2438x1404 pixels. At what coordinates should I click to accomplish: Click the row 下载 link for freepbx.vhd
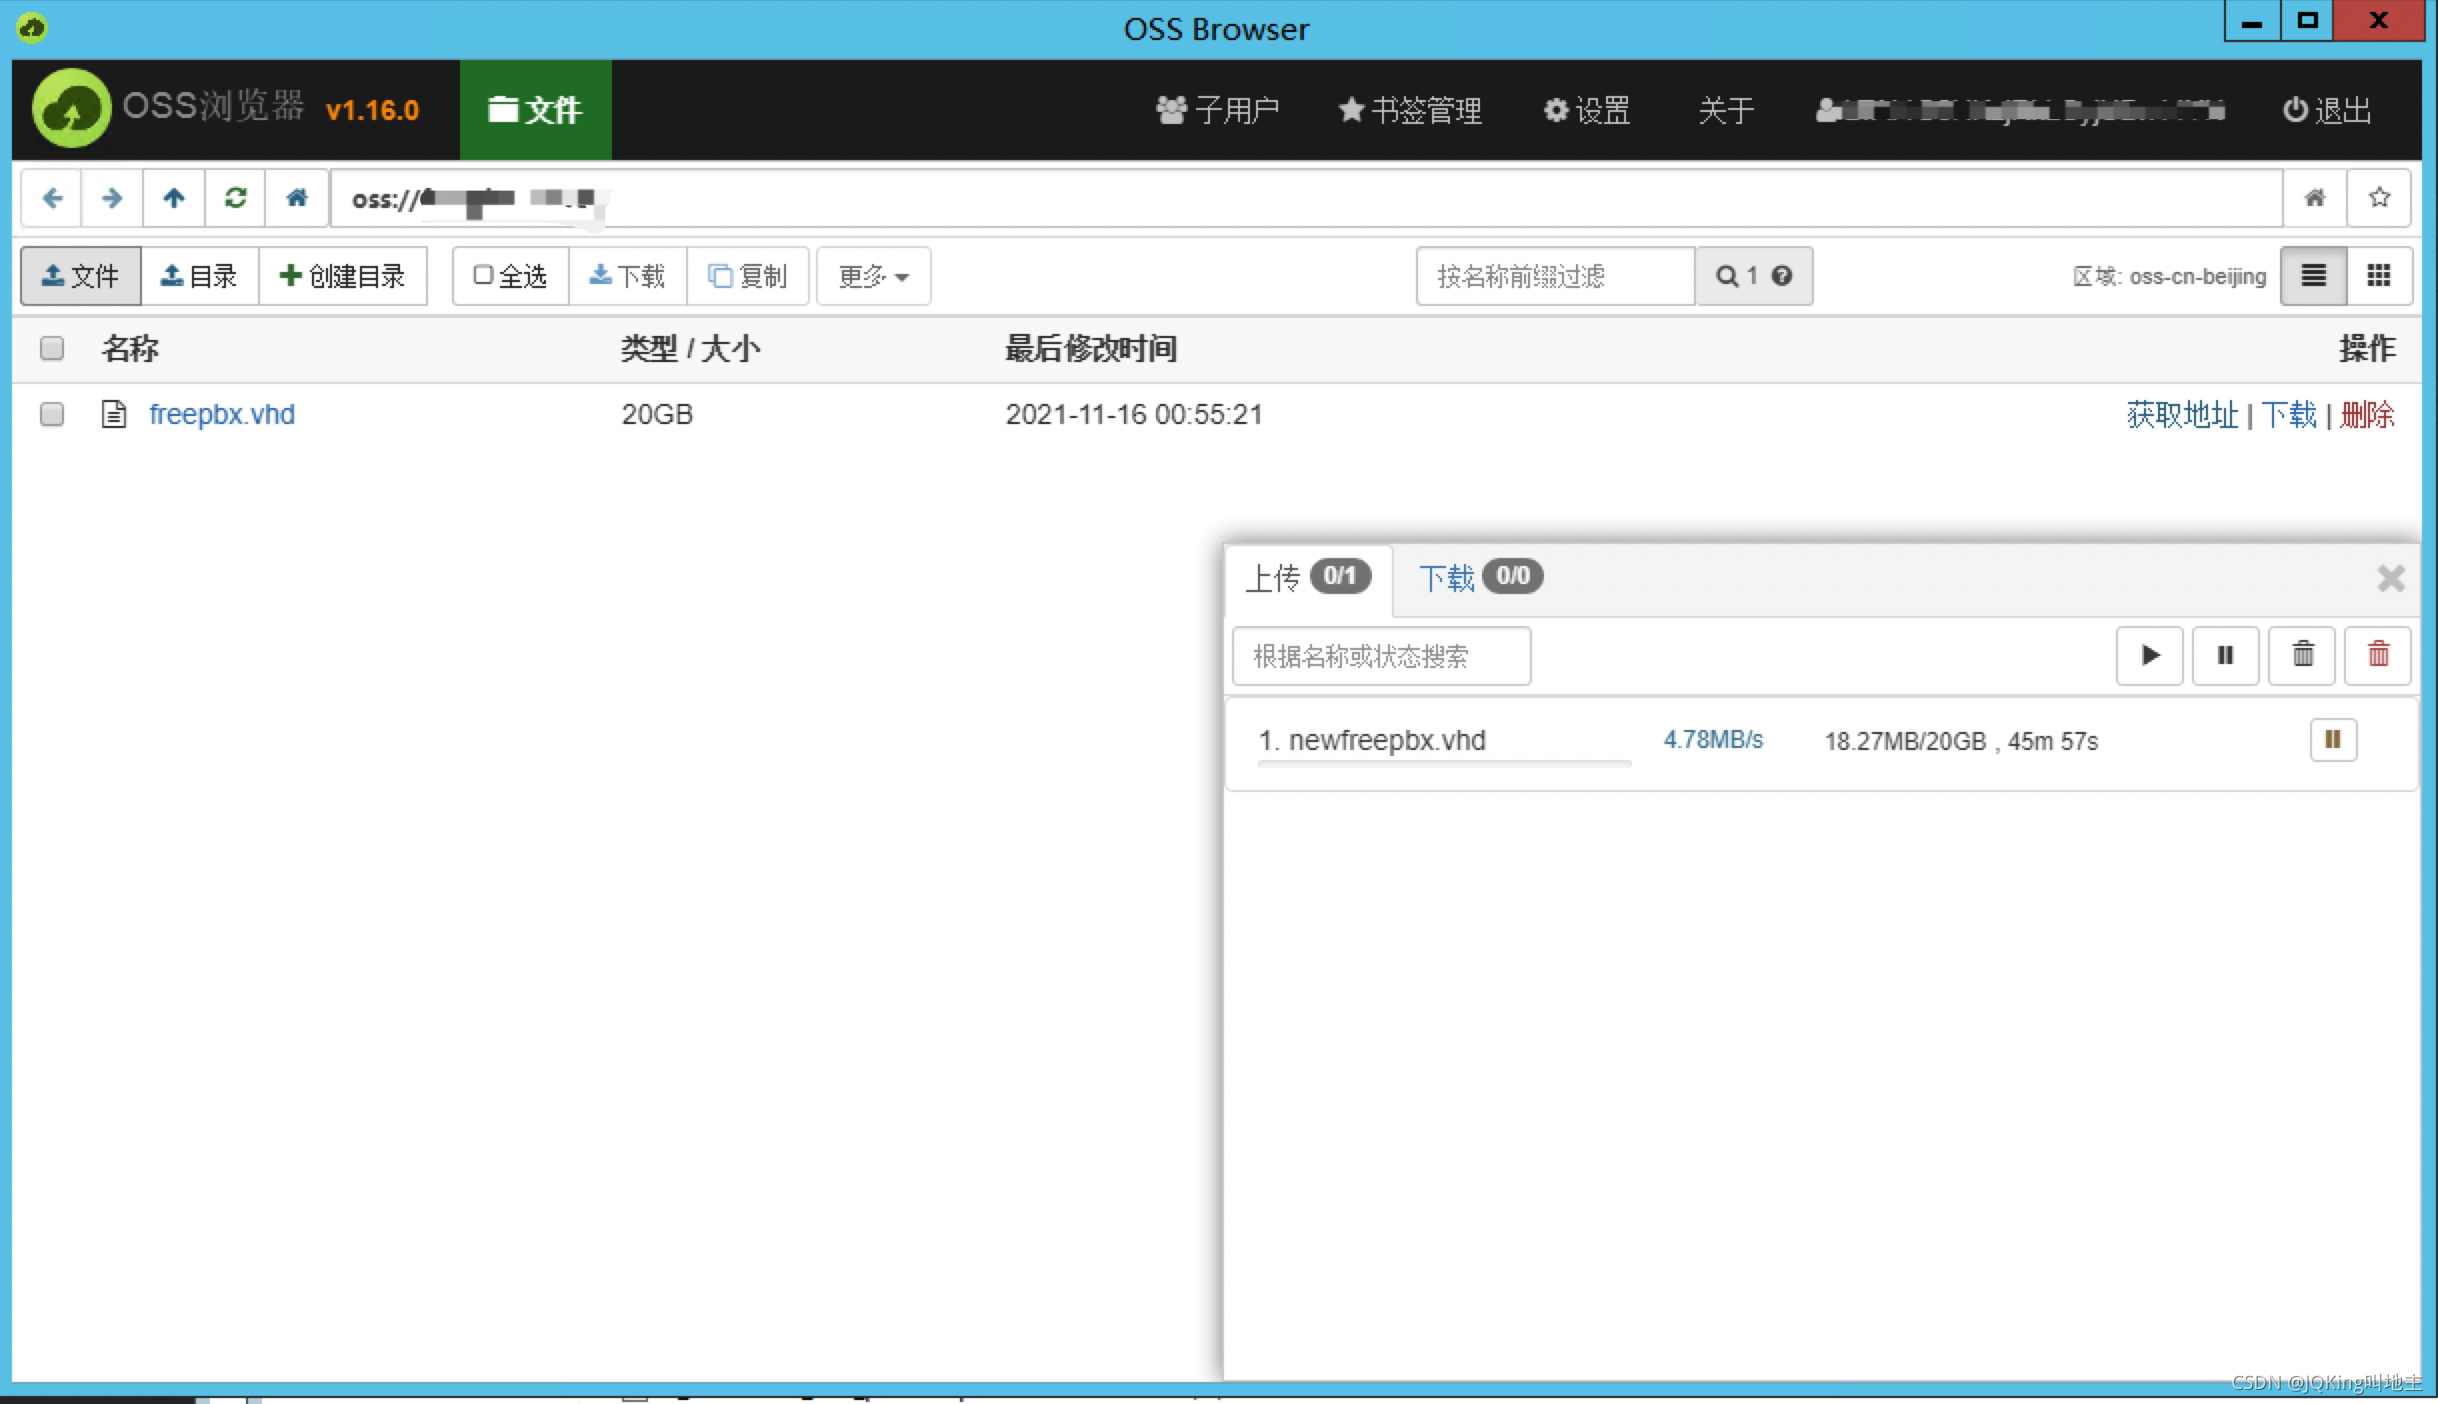pyautogui.click(x=2289, y=414)
